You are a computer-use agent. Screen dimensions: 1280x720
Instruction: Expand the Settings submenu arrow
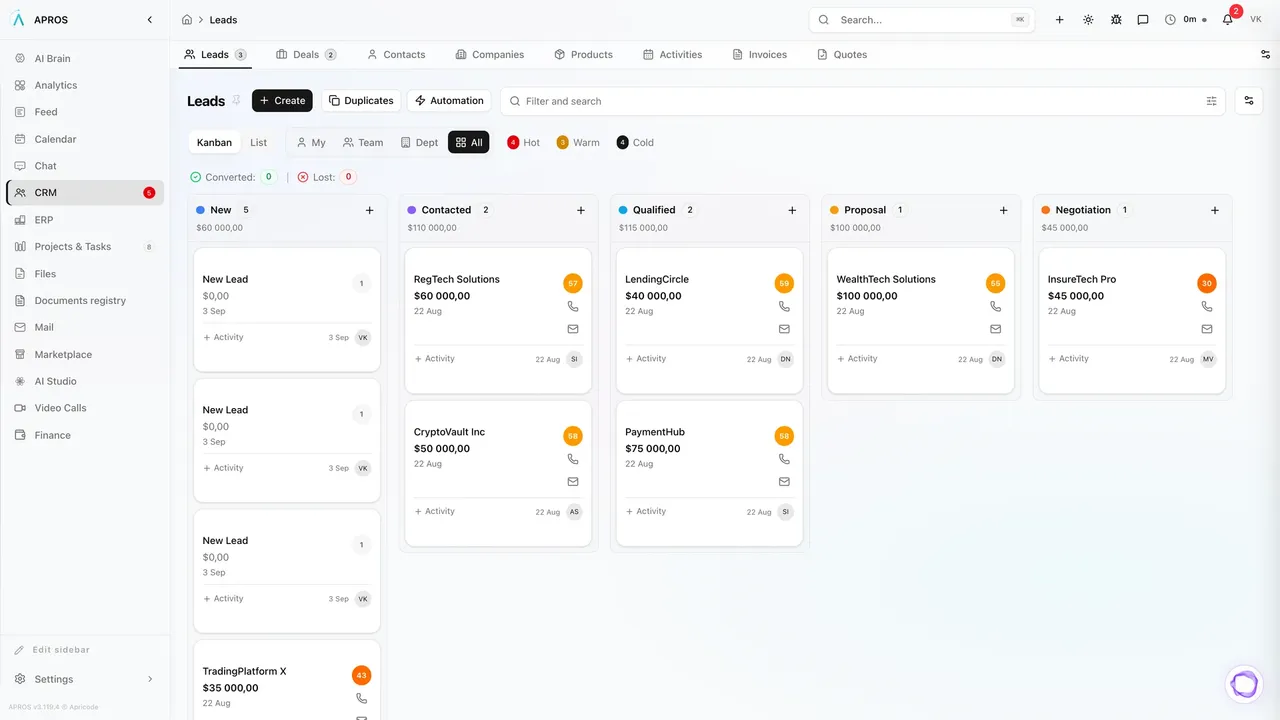click(x=150, y=679)
